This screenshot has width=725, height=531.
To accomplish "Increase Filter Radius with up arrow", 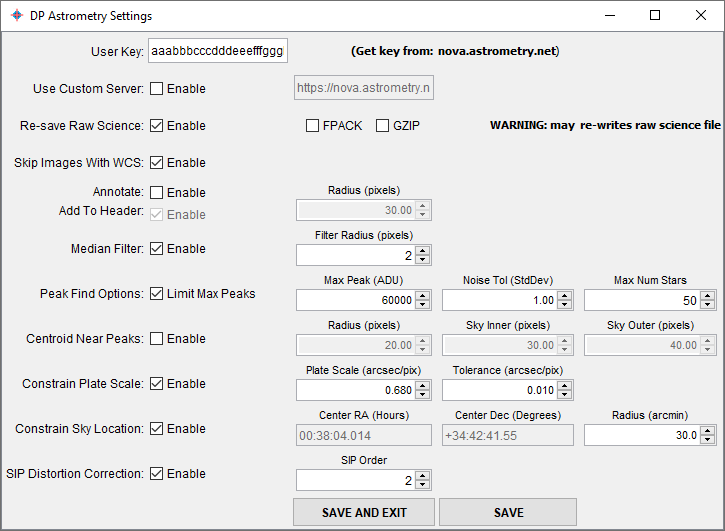I will 423,250.
